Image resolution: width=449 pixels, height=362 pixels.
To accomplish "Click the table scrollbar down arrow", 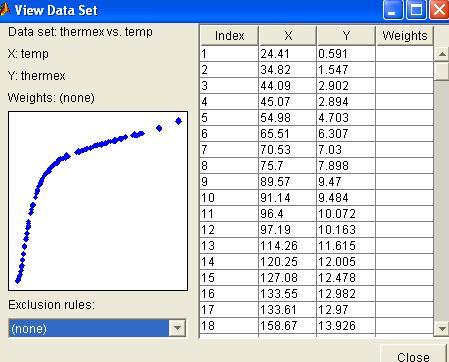I will coord(442,329).
